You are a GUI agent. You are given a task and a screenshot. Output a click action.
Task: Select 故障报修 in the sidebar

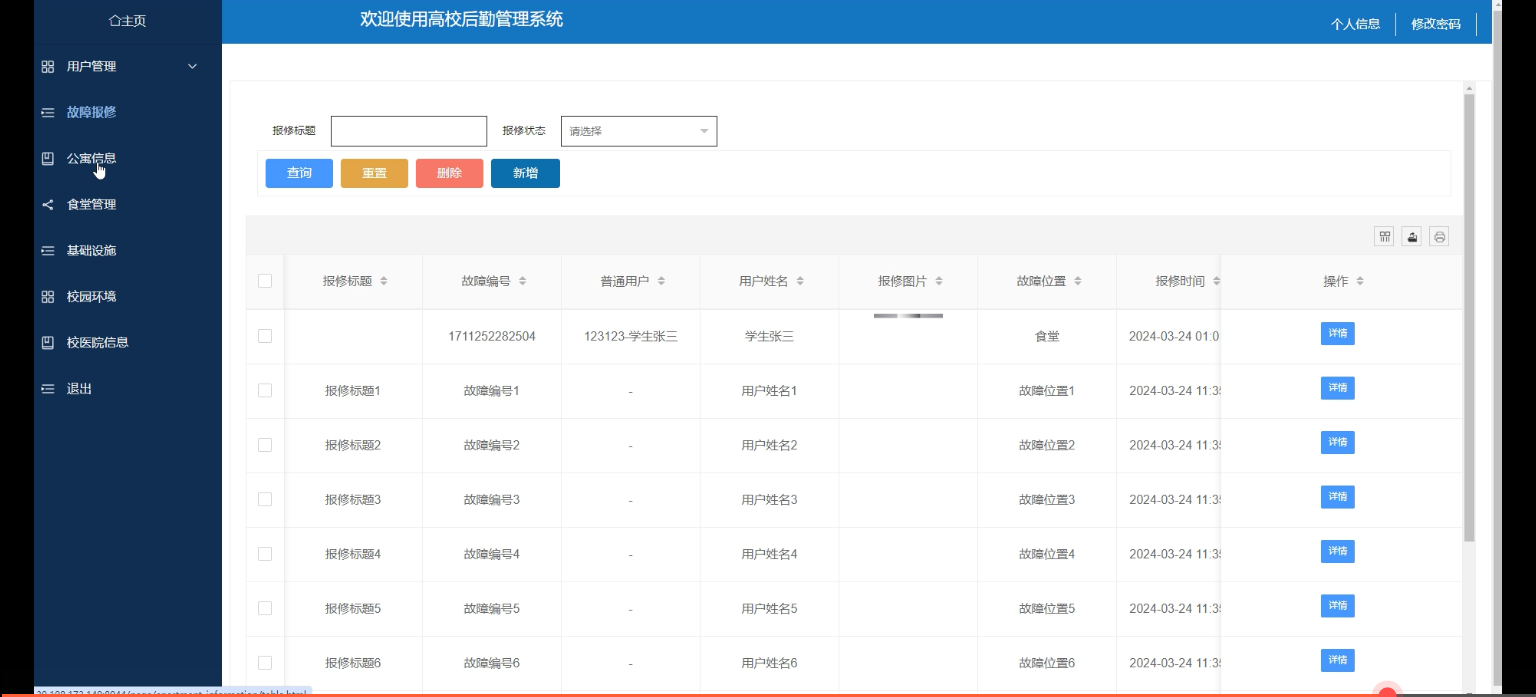(x=91, y=112)
